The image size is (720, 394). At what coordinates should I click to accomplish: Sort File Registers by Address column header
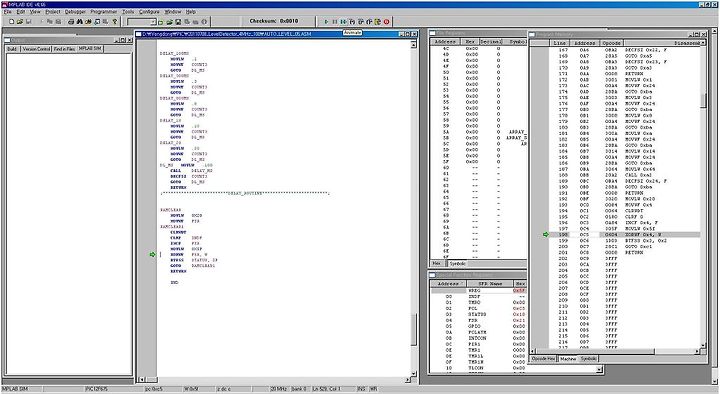tap(445, 42)
